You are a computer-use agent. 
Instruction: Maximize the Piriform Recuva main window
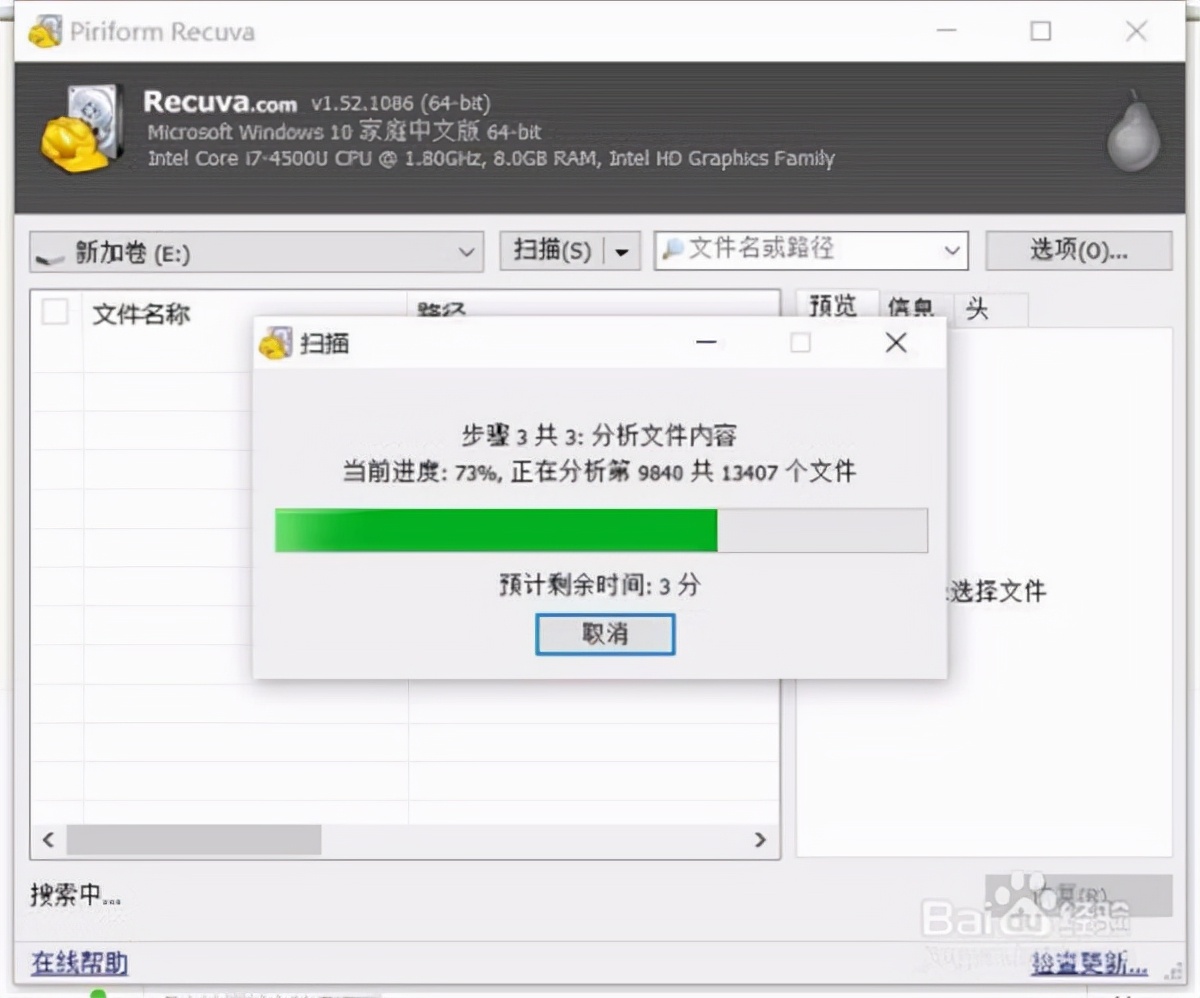point(1040,31)
